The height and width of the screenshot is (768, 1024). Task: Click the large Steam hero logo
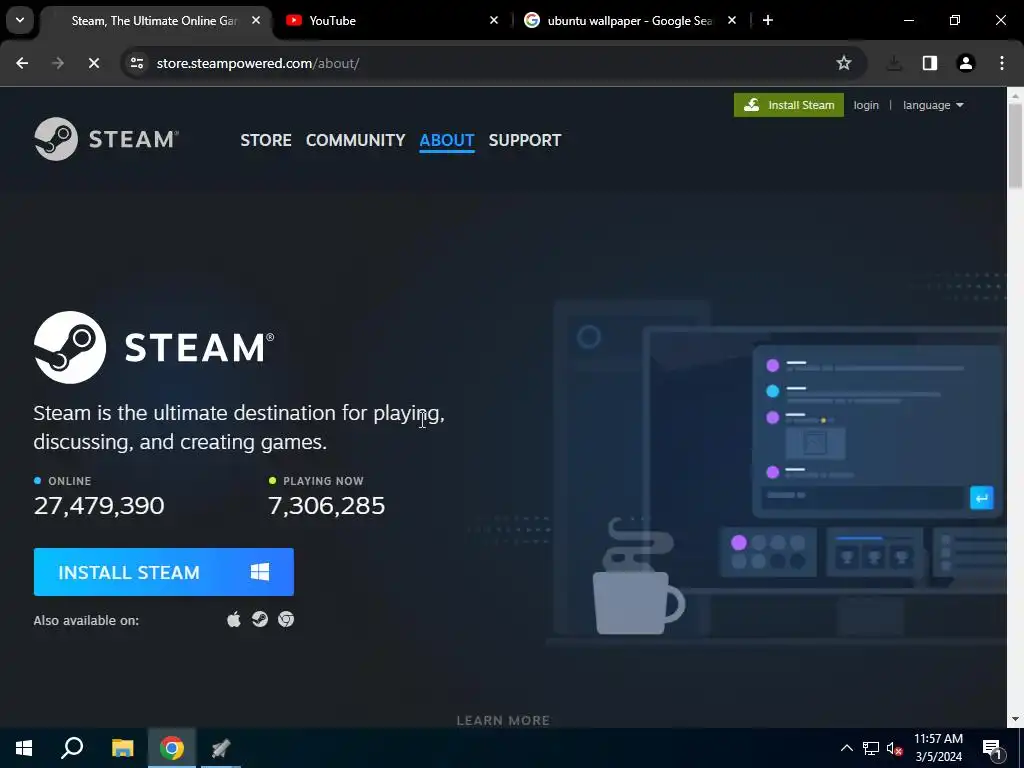point(154,347)
